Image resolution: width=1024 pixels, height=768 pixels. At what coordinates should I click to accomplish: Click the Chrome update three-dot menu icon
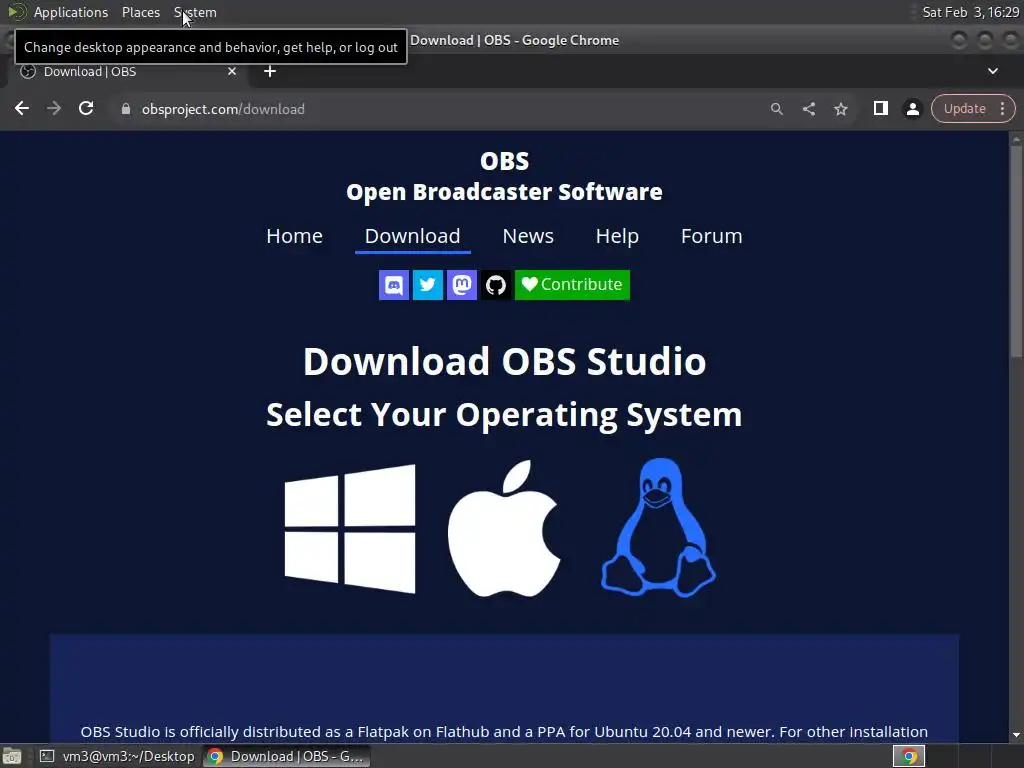click(1002, 108)
